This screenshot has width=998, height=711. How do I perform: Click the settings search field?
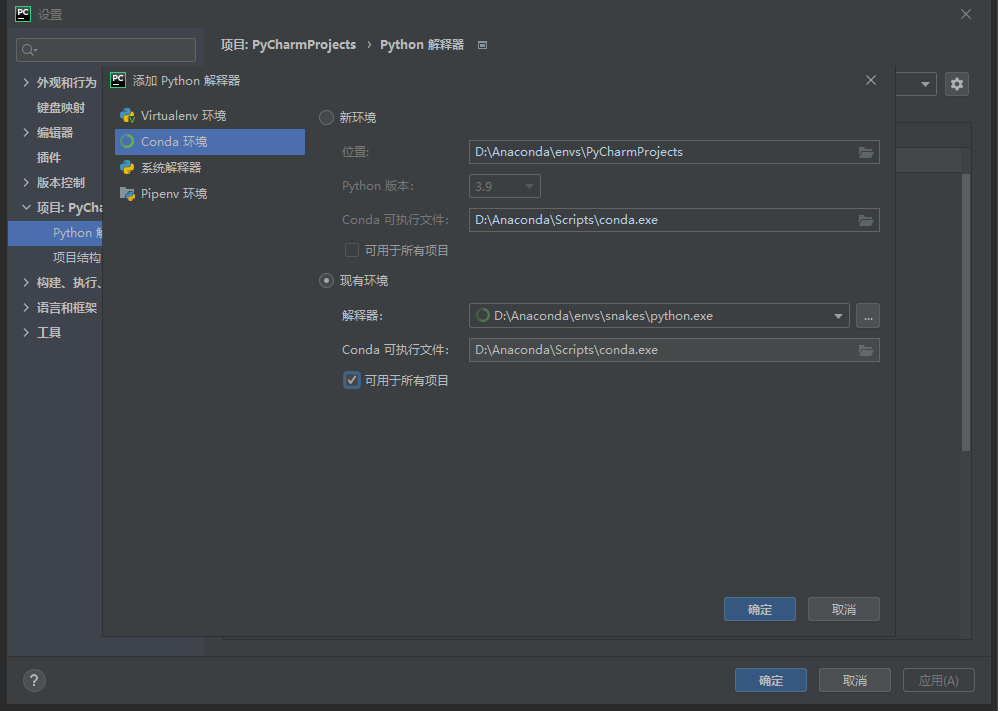105,49
